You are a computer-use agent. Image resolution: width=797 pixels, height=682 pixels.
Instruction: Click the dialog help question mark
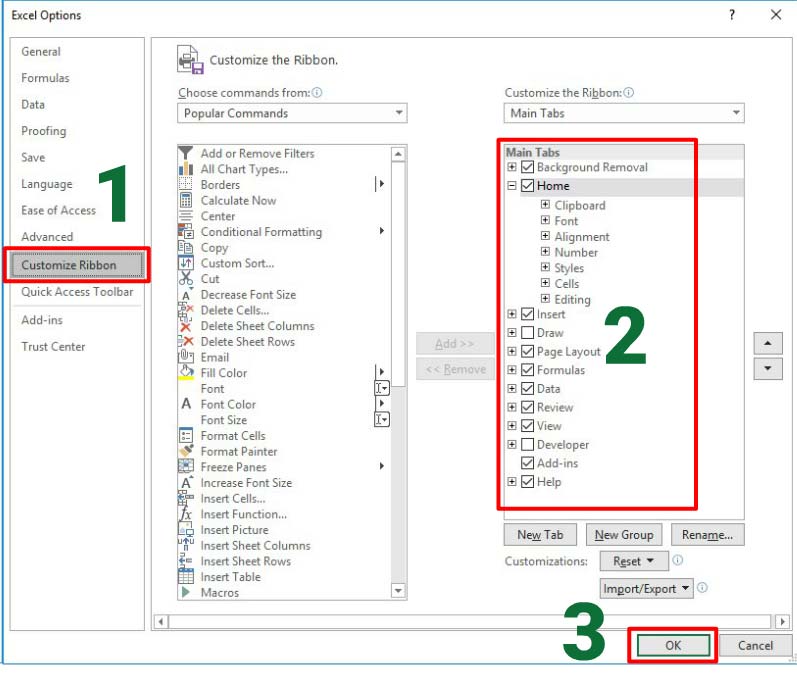click(731, 15)
